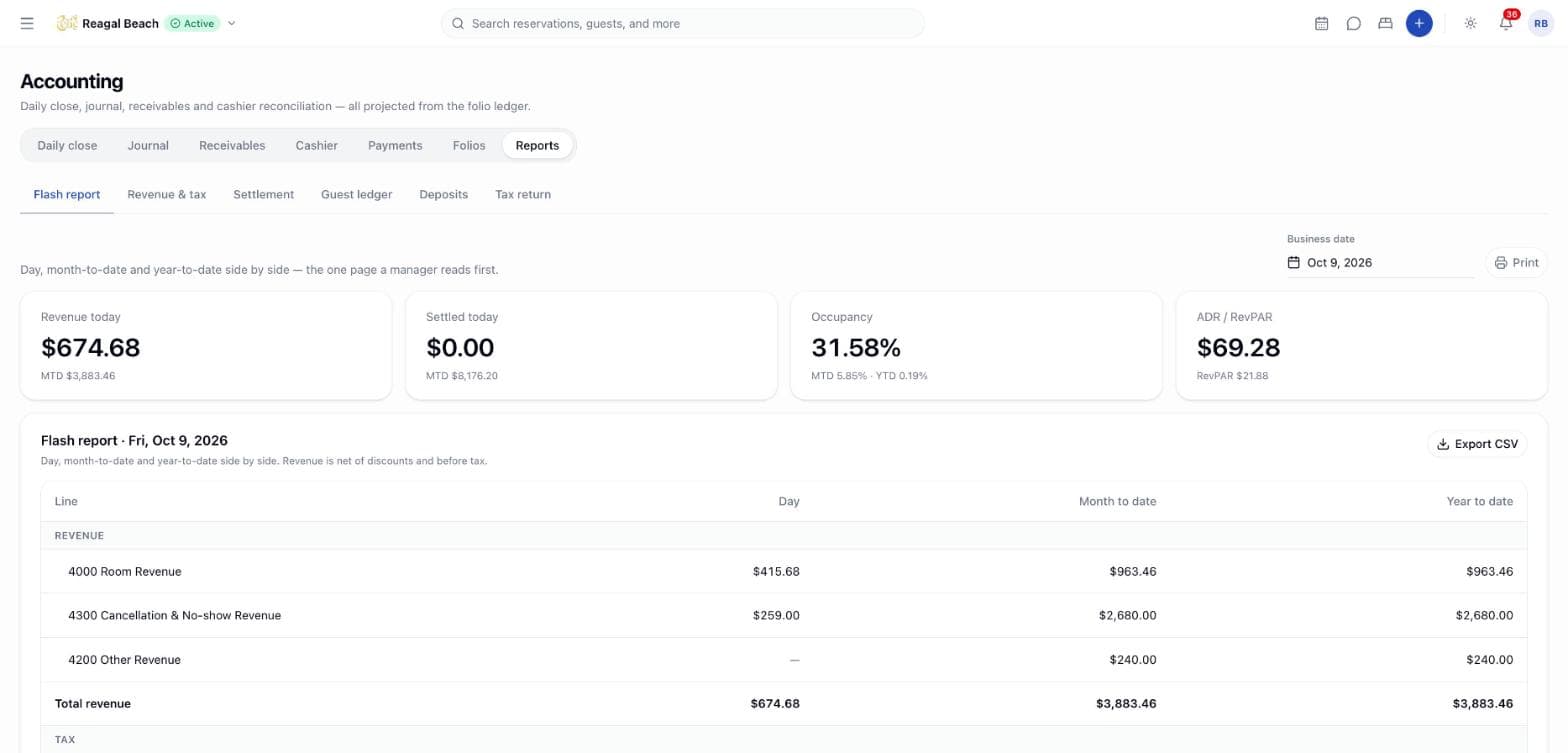The image size is (1568, 753).
Task: Open the Settlement sub-tab
Action: 264,194
